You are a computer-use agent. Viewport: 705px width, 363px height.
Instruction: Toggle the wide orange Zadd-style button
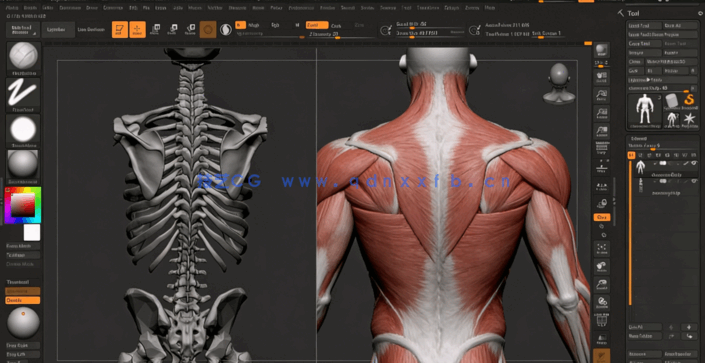coord(317,25)
